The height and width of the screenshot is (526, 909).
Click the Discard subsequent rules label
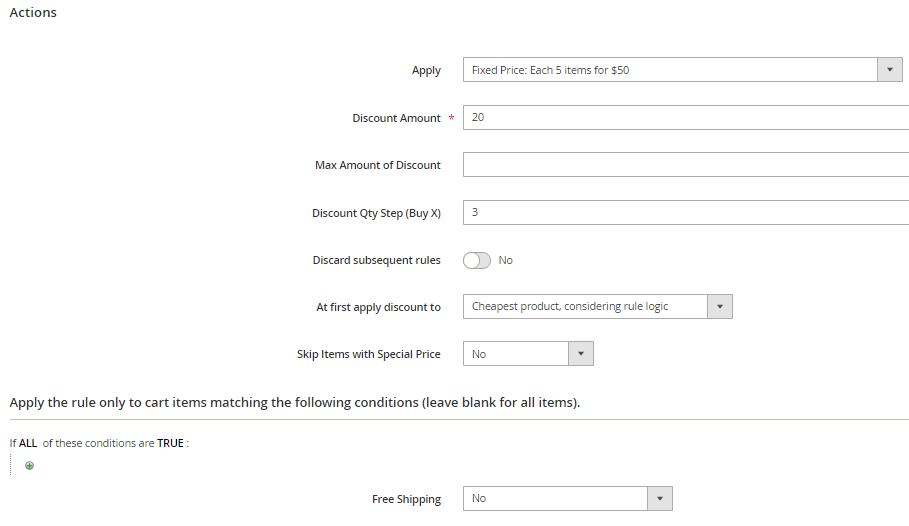(x=376, y=260)
